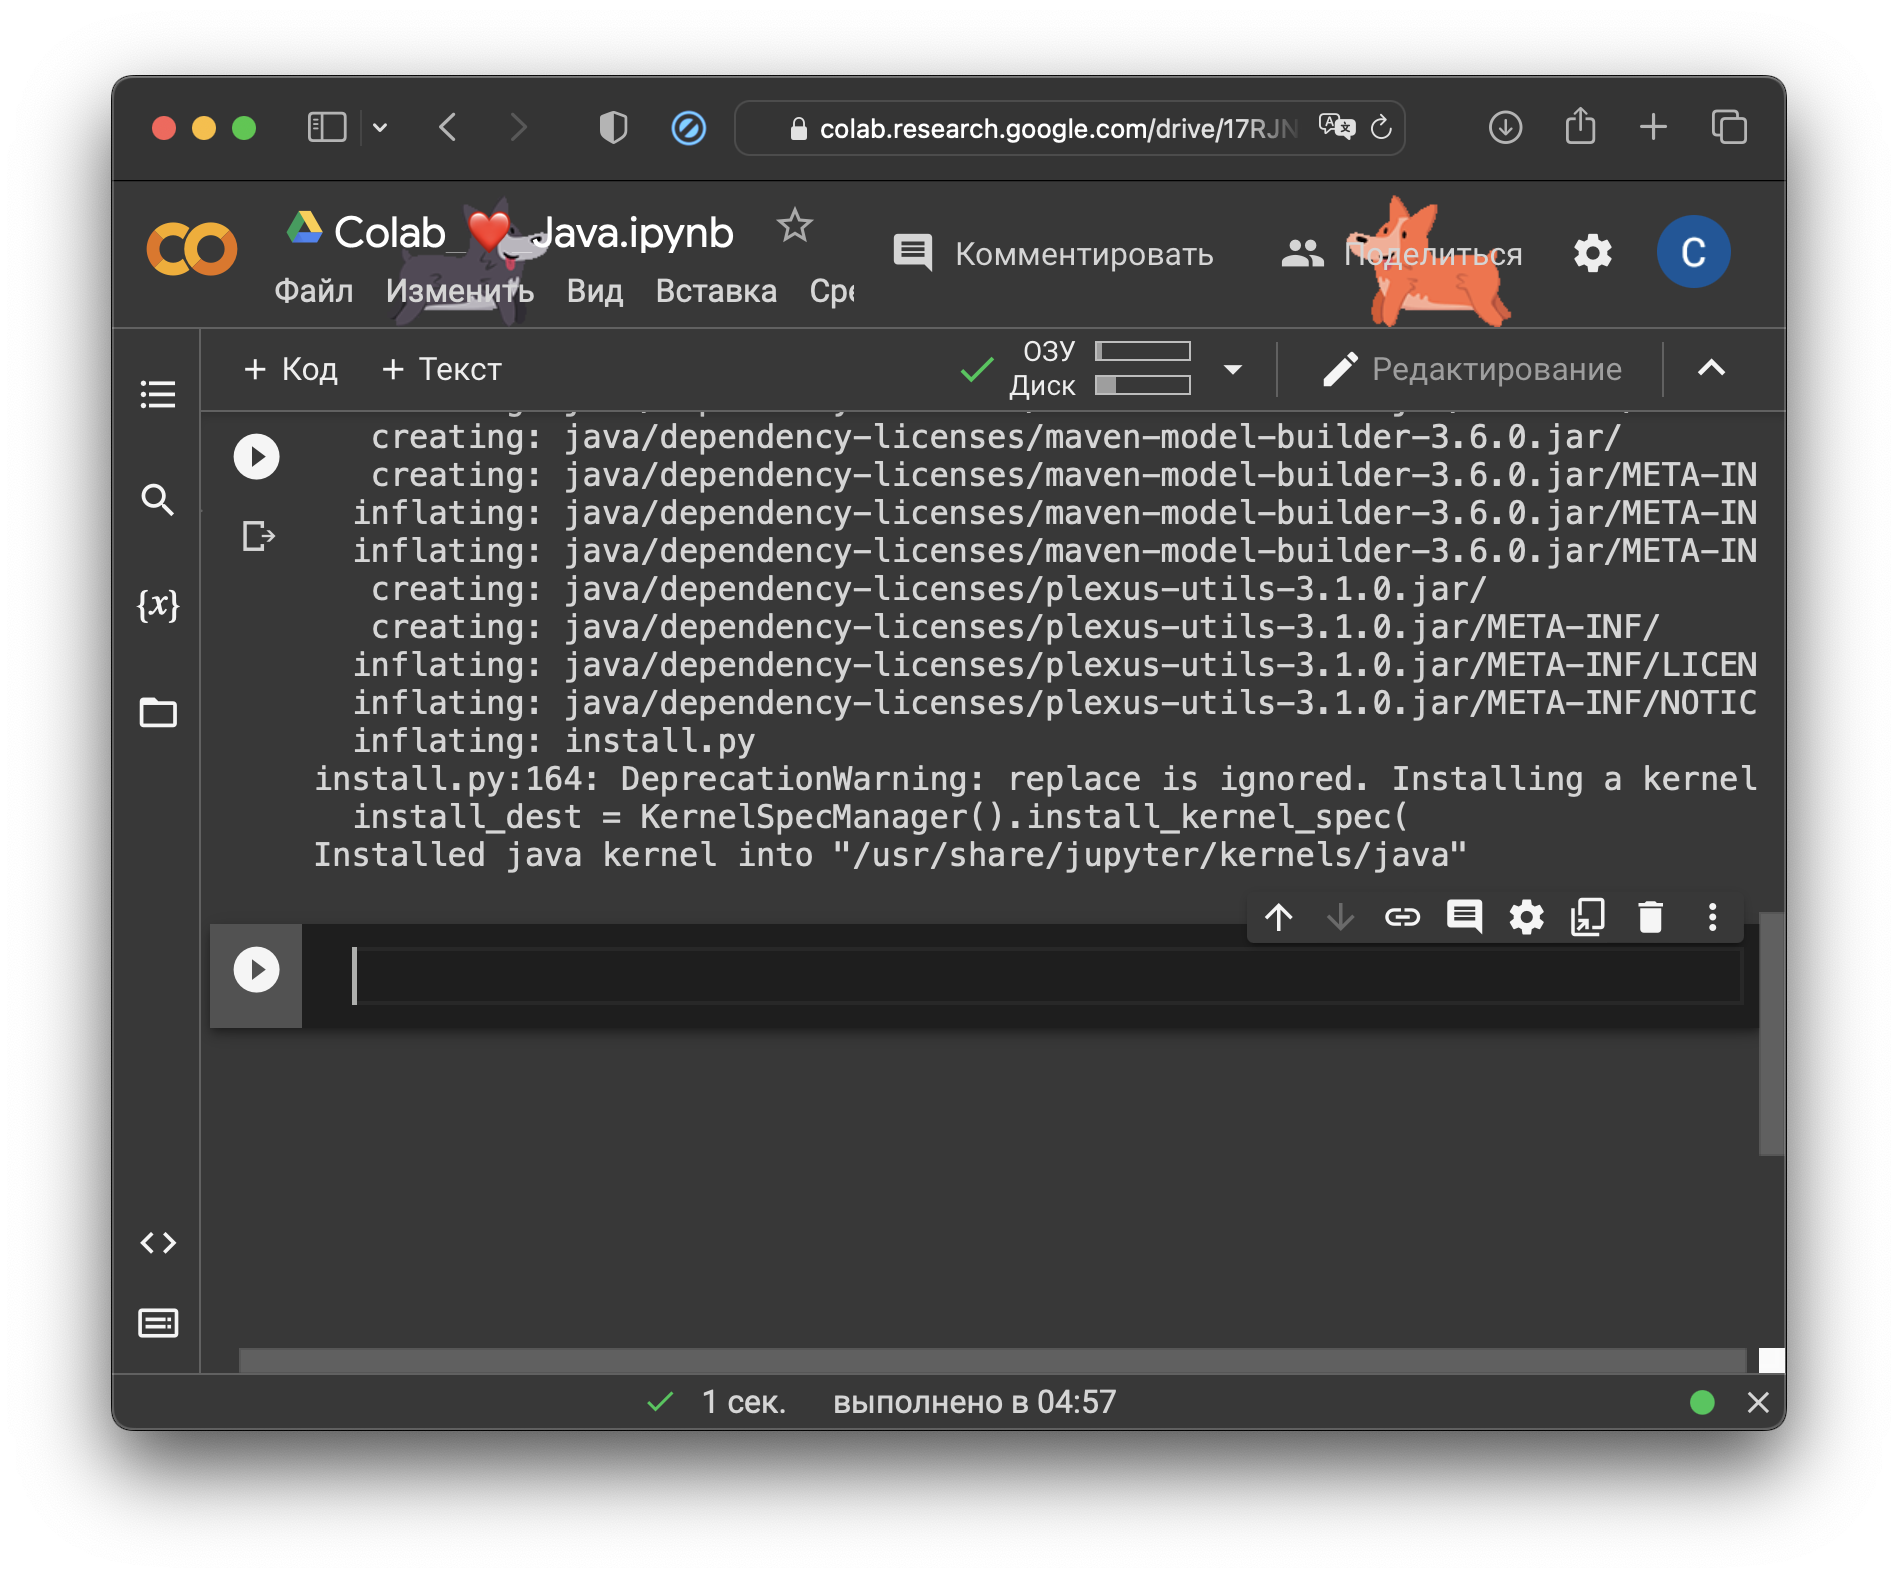Move the cell down
Screen dimensions: 1898x1578
point(1340,917)
